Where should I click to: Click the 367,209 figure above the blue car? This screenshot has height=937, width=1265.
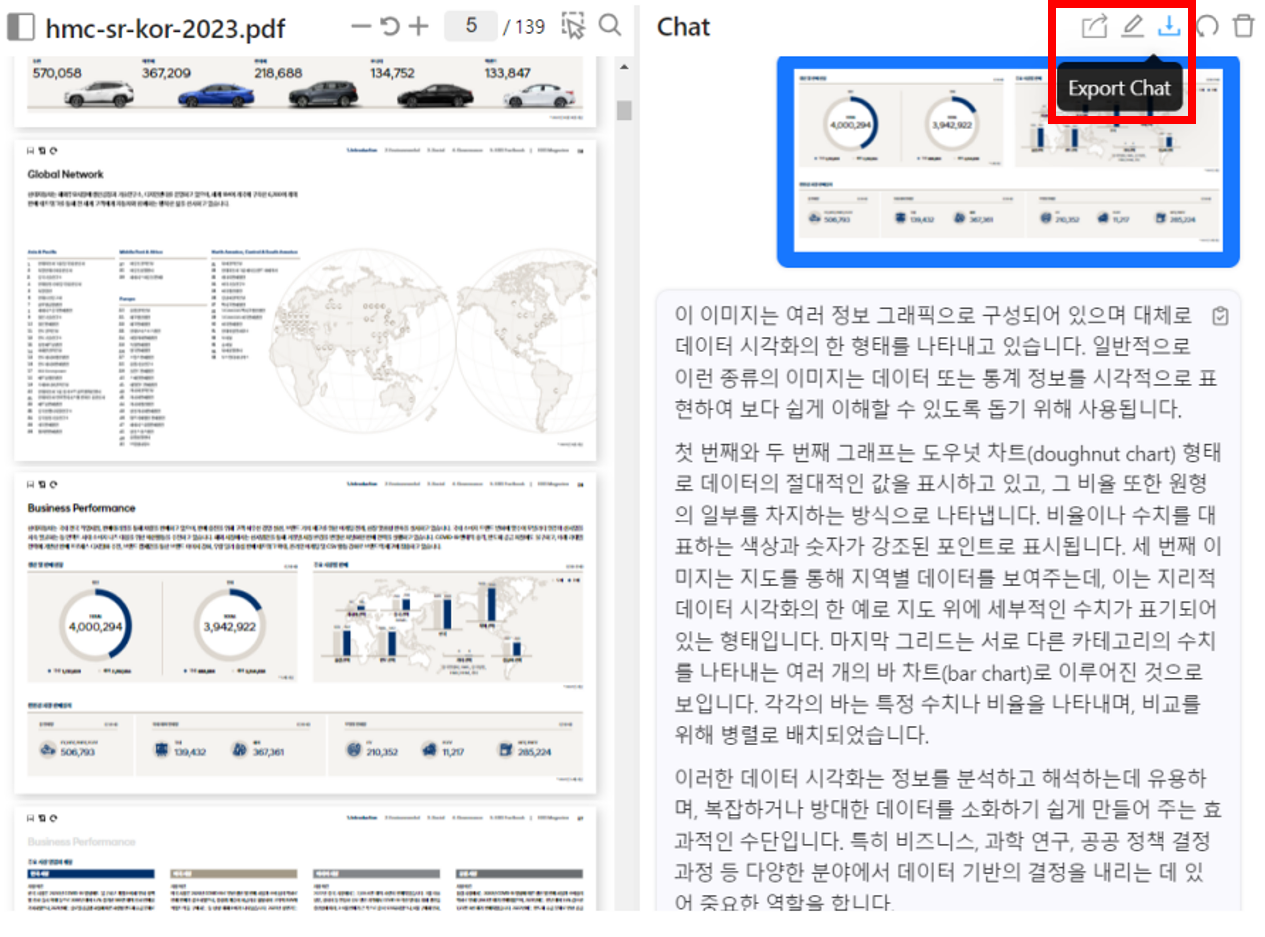[166, 72]
